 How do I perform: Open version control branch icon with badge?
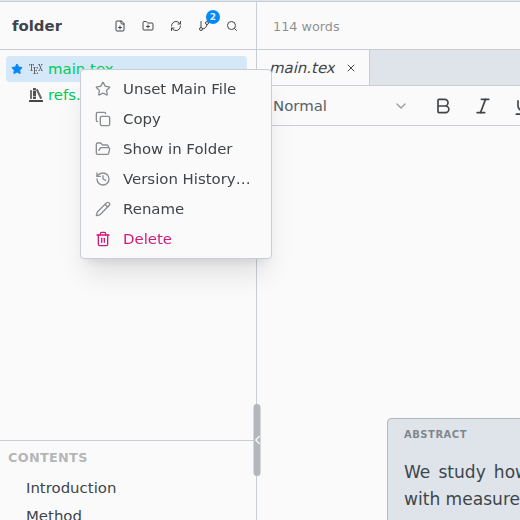(204, 26)
